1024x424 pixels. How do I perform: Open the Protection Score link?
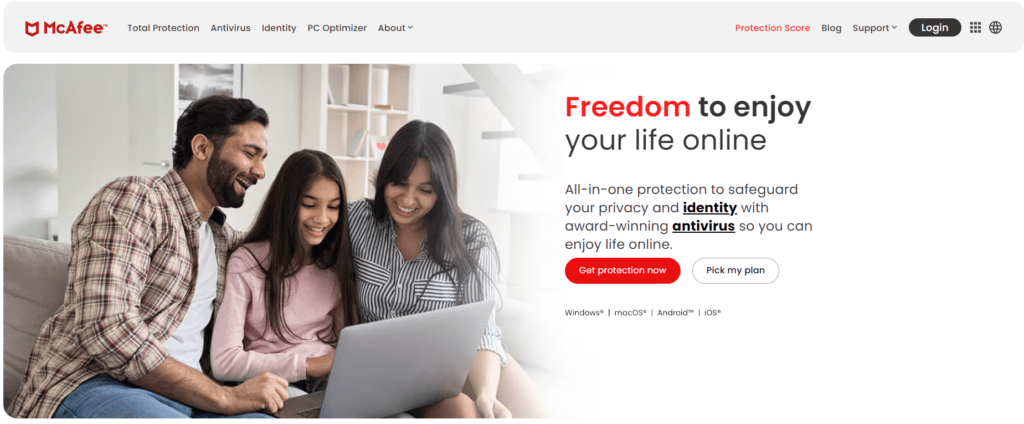pos(773,28)
